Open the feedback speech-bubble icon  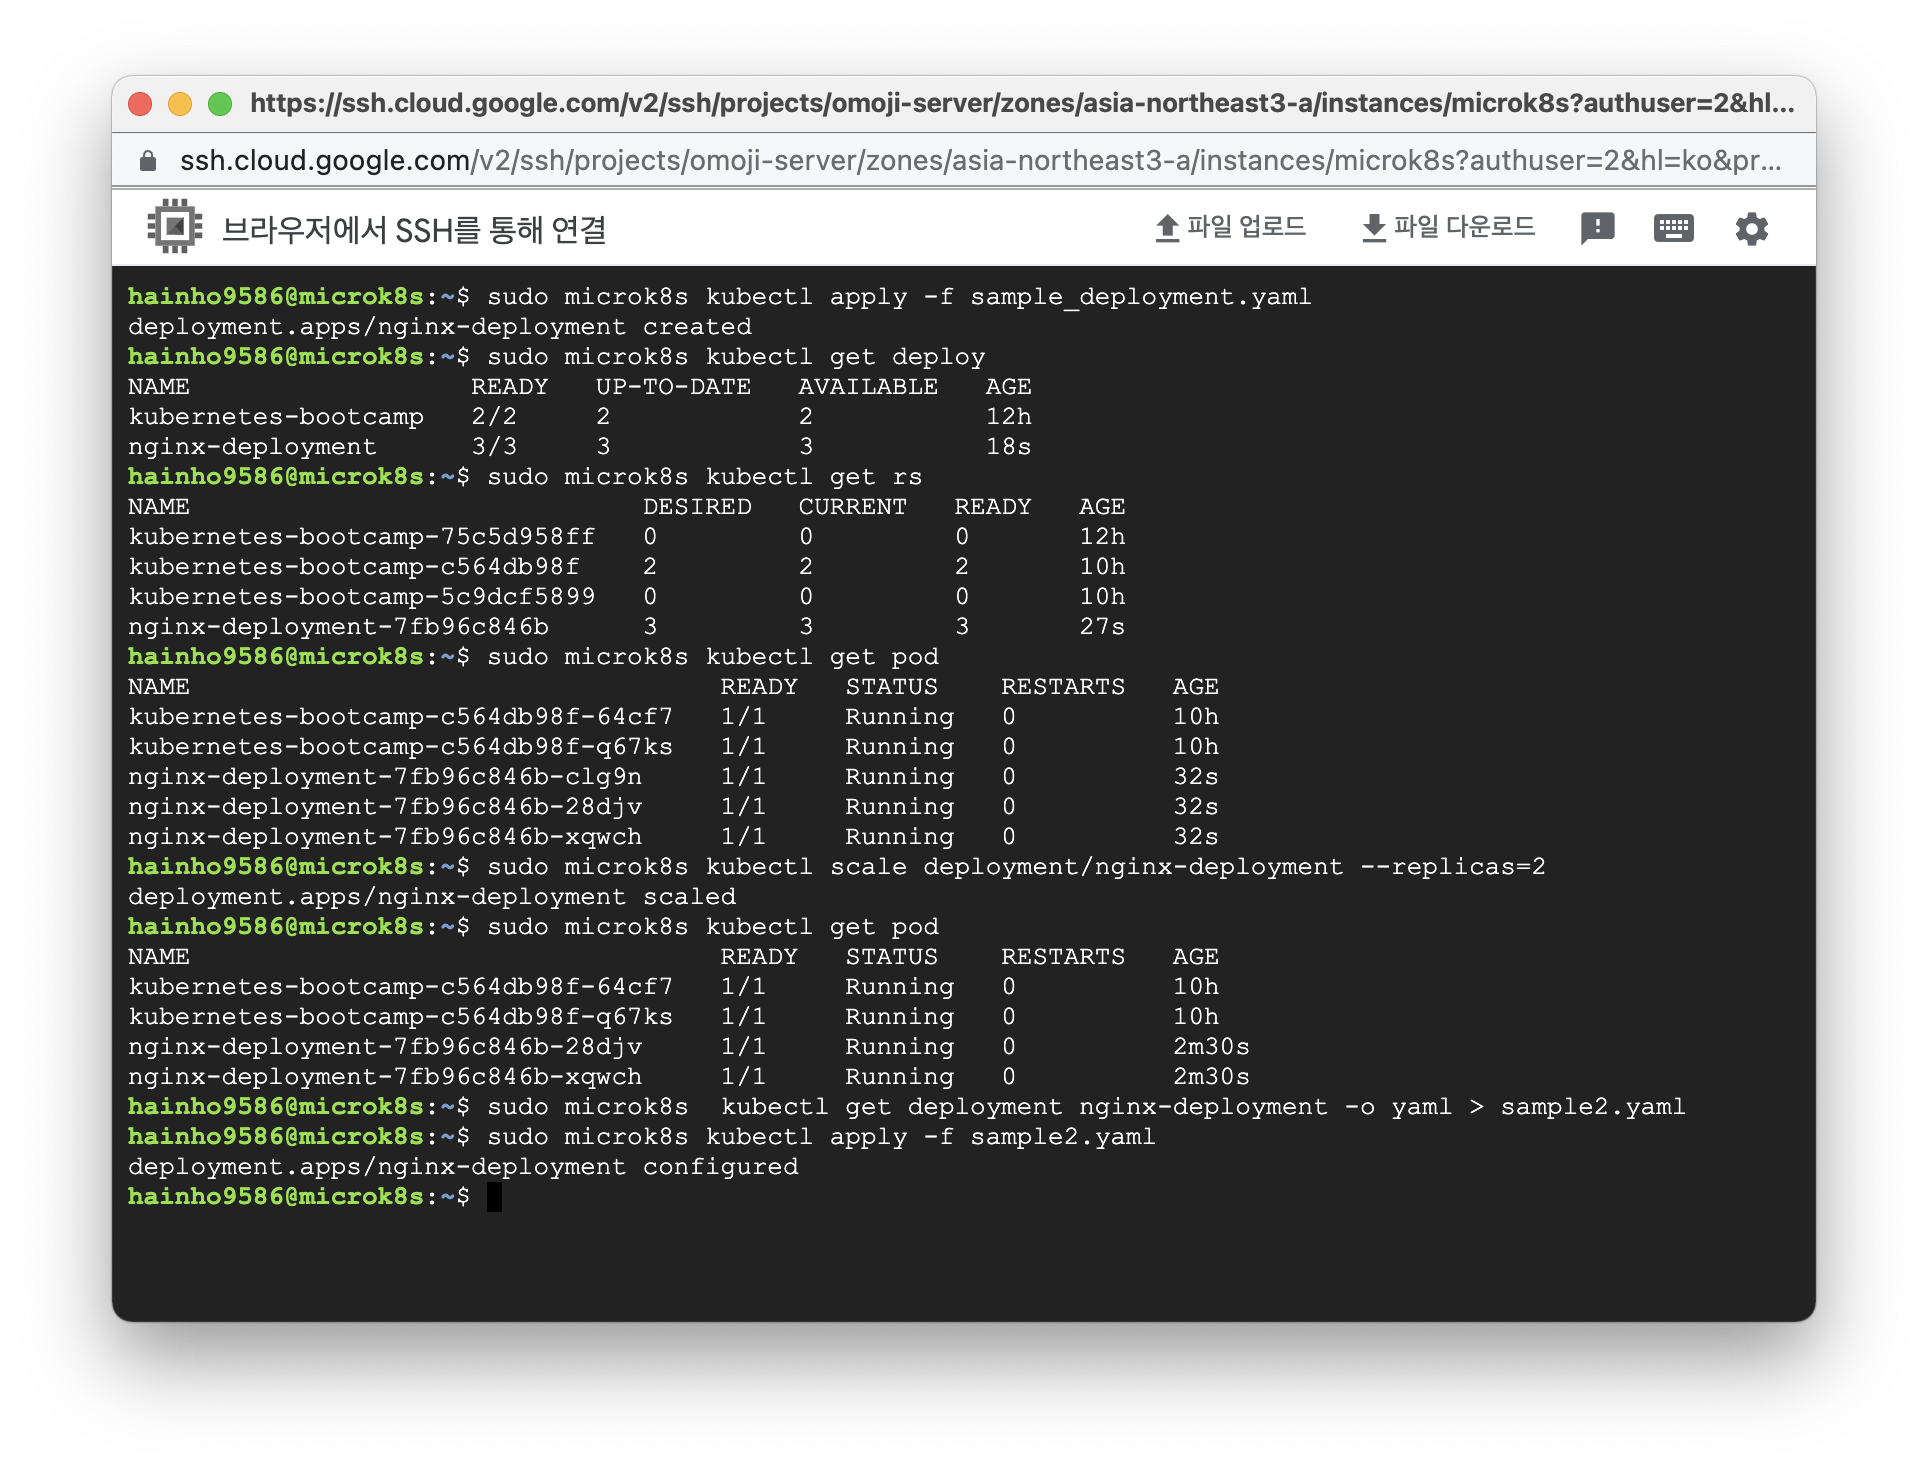(1597, 228)
